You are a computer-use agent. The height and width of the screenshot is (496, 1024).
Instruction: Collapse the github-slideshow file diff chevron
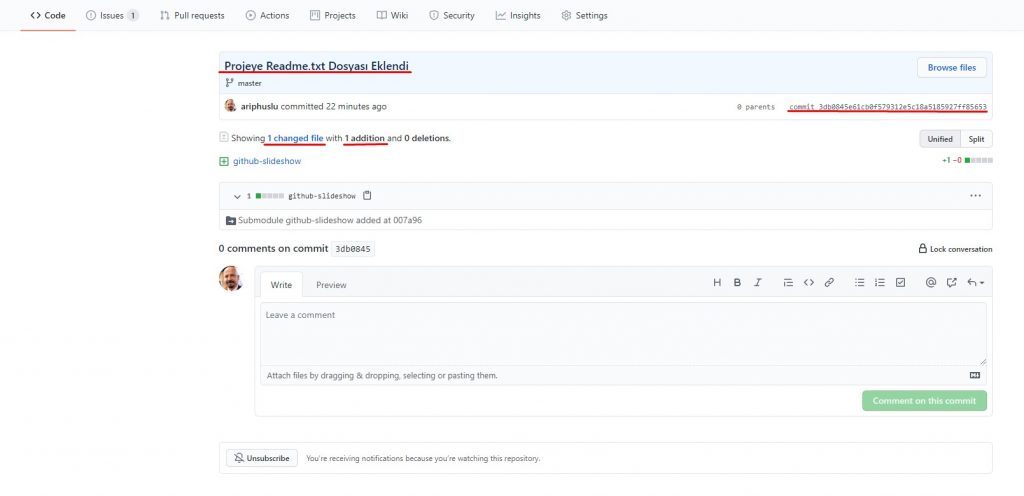click(x=237, y=196)
